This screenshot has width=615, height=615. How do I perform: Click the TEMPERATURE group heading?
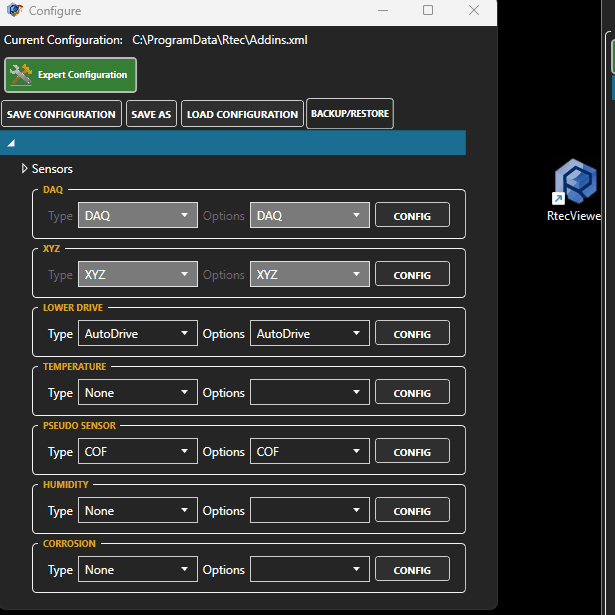pos(75,366)
